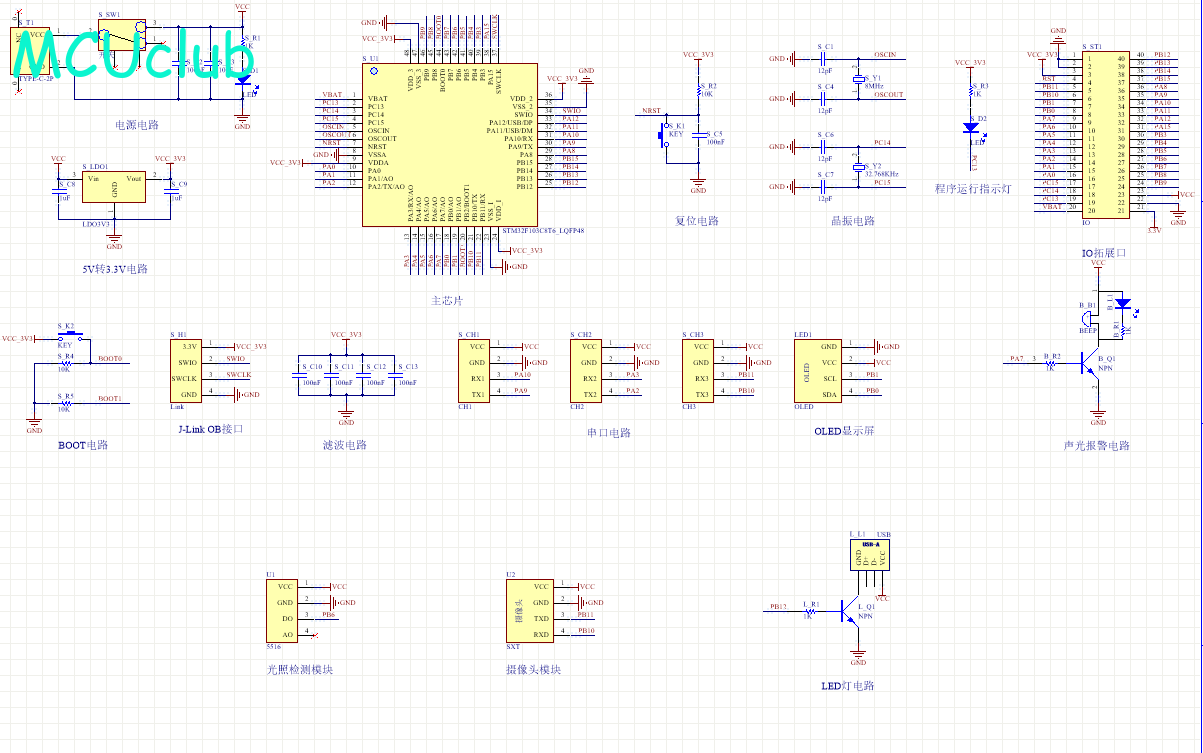This screenshot has width=1203, height=753.
Task: Select the U2 SXT camera module symbol
Action: 530,610
